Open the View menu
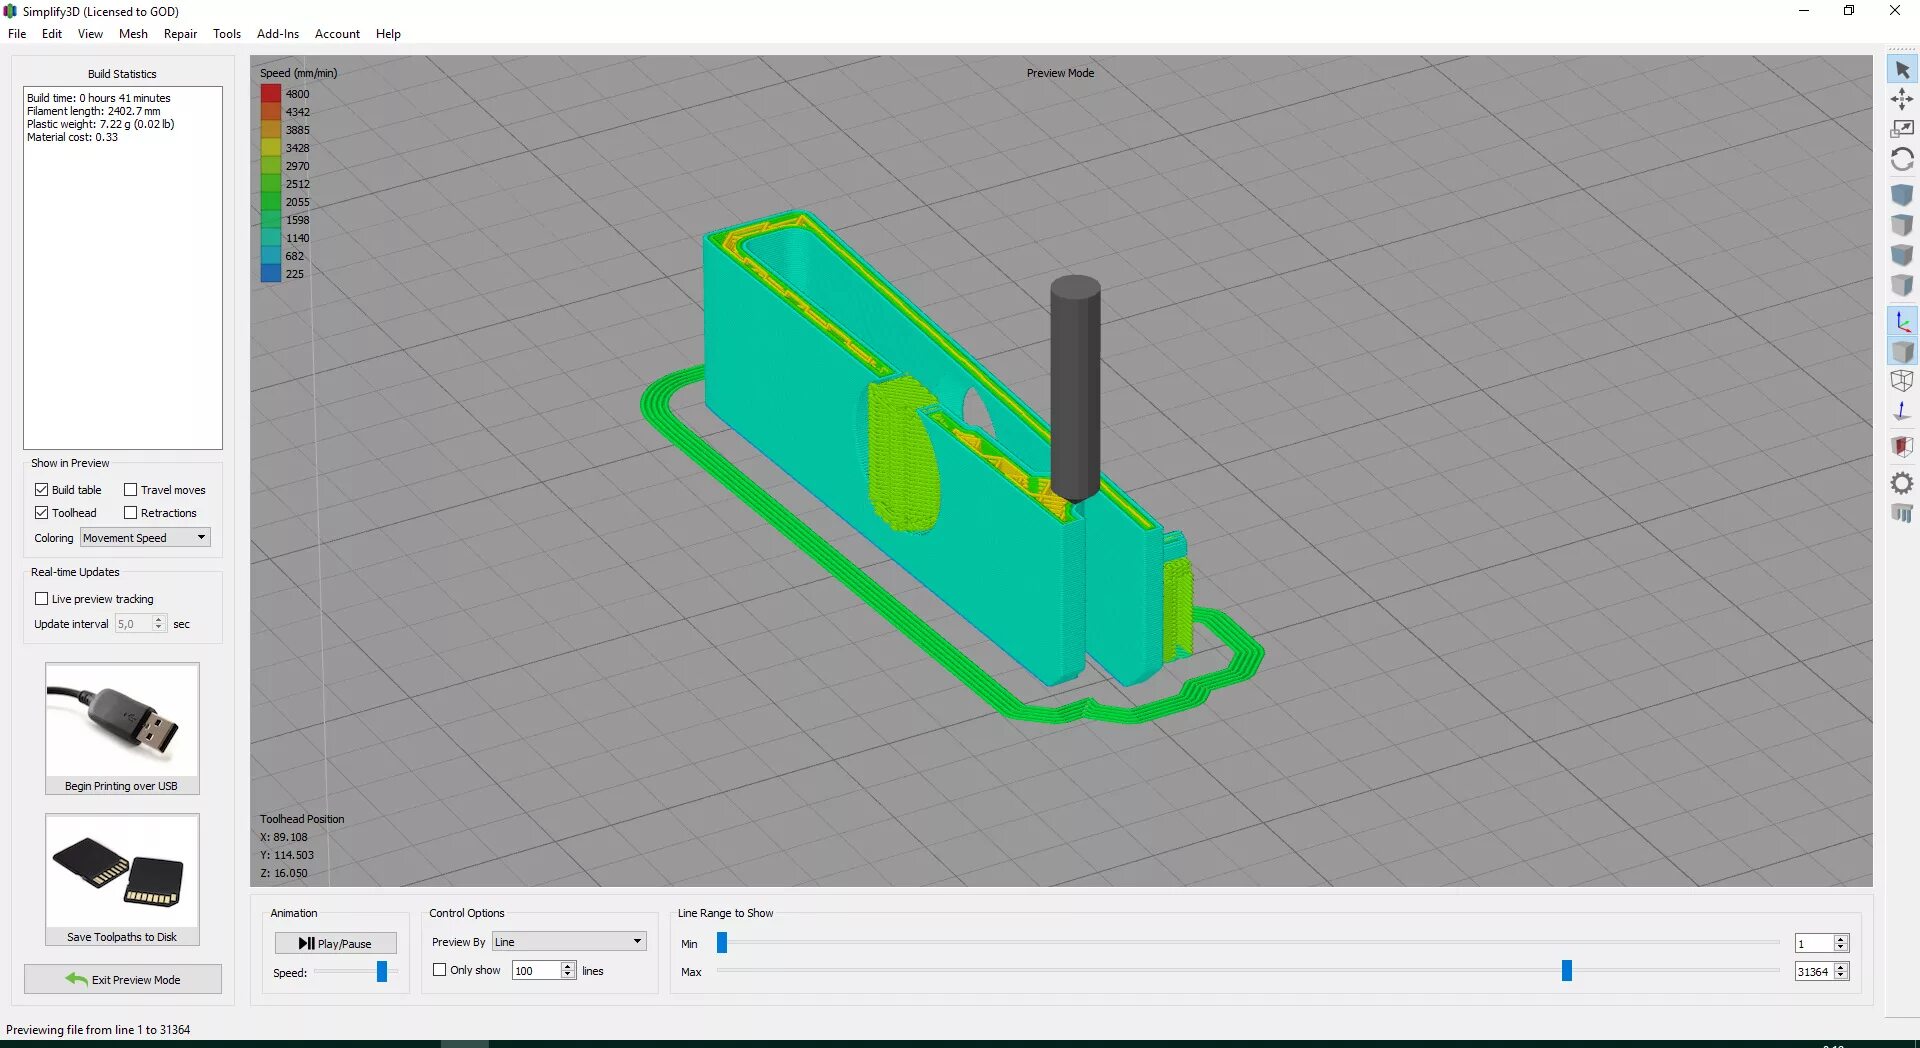This screenshot has height=1048, width=1920. coord(90,33)
